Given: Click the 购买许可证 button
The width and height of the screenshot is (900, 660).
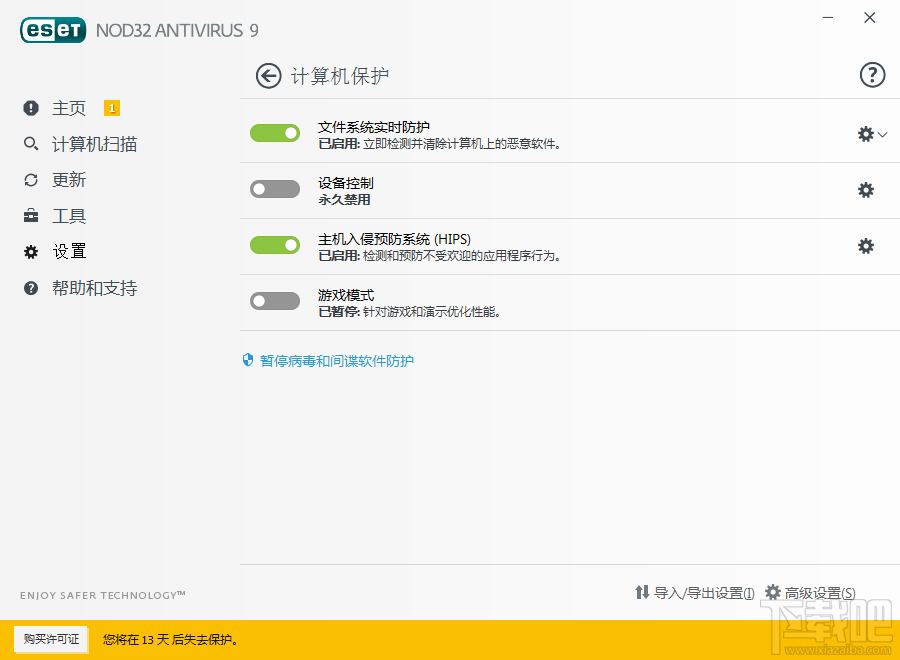Looking at the screenshot, I should click(x=50, y=639).
